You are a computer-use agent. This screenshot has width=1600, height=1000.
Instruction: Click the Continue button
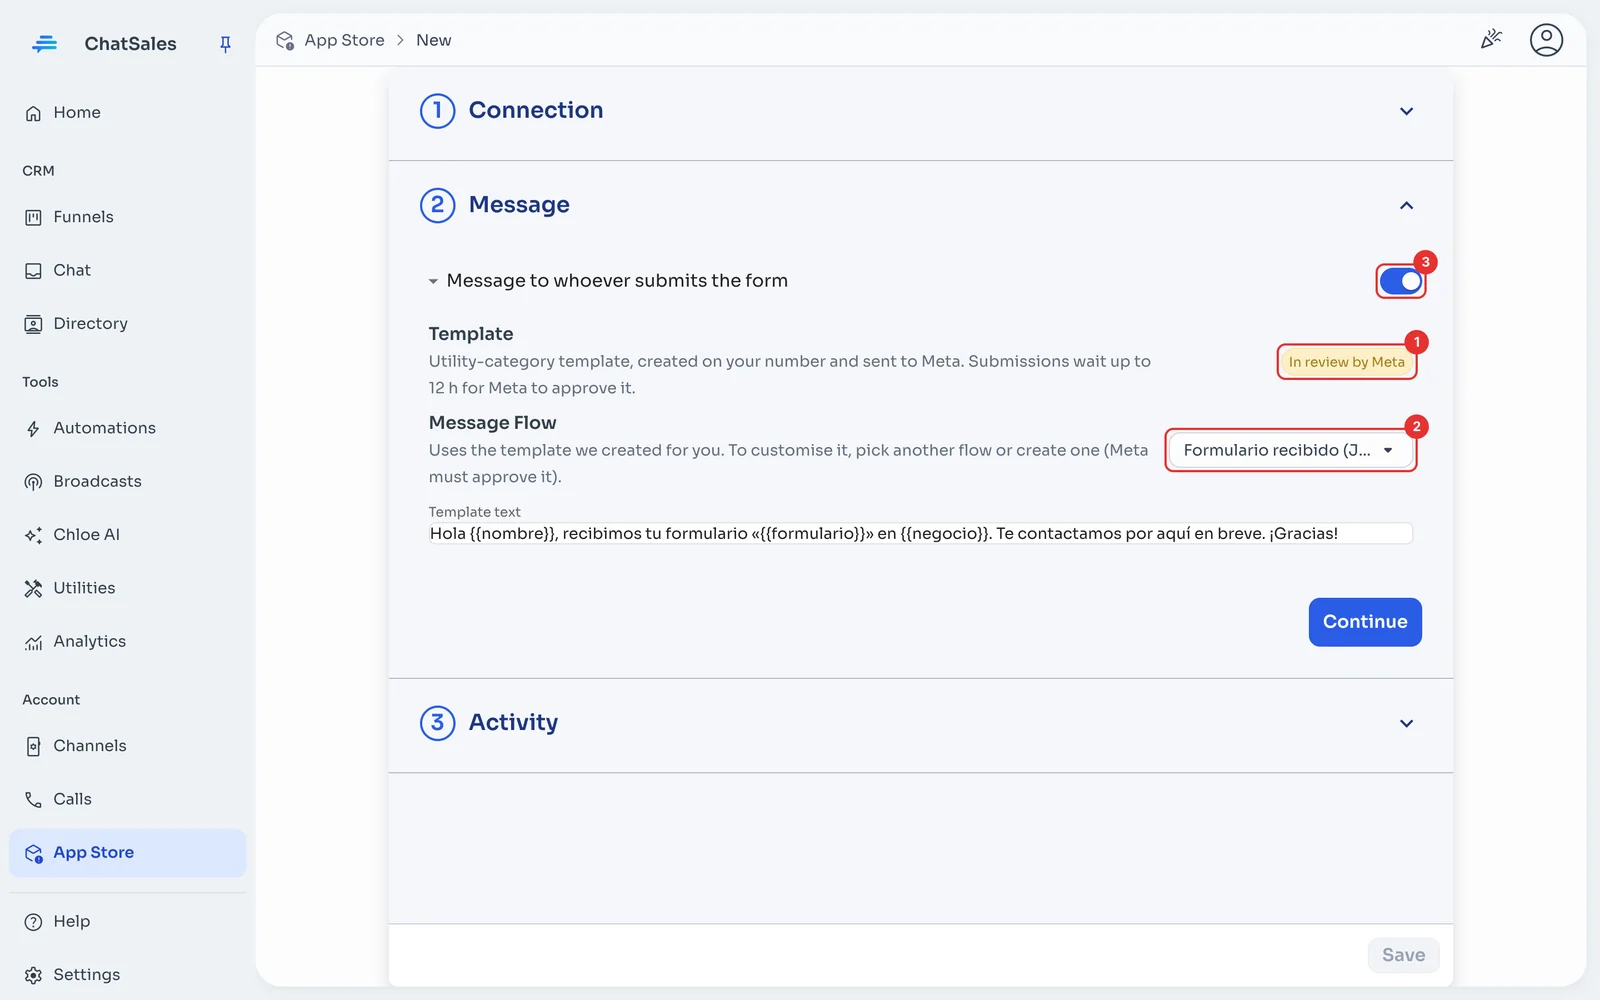(x=1365, y=622)
